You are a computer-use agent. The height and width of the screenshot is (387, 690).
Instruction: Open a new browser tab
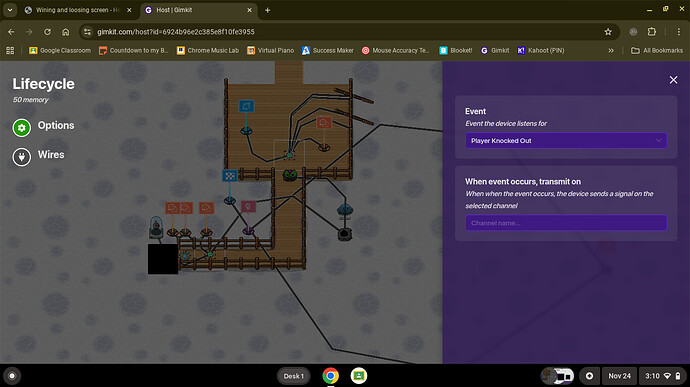[267, 10]
